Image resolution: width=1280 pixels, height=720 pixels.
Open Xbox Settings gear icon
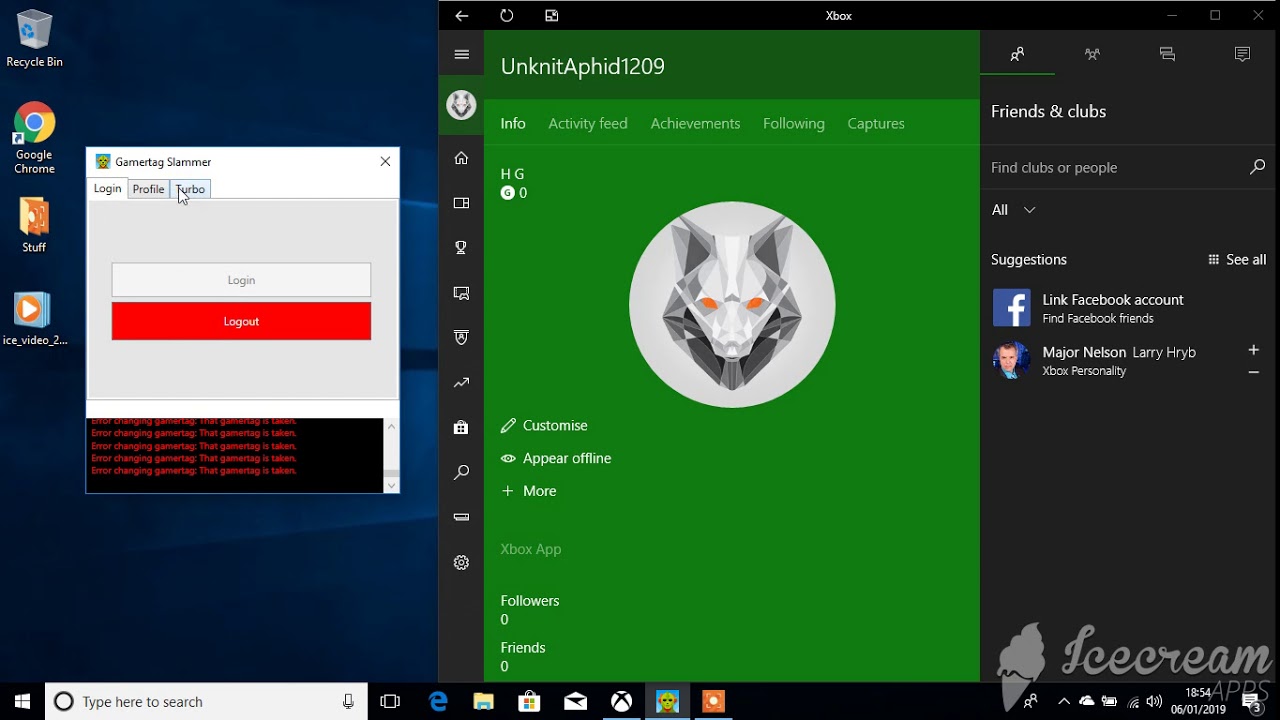coord(461,563)
